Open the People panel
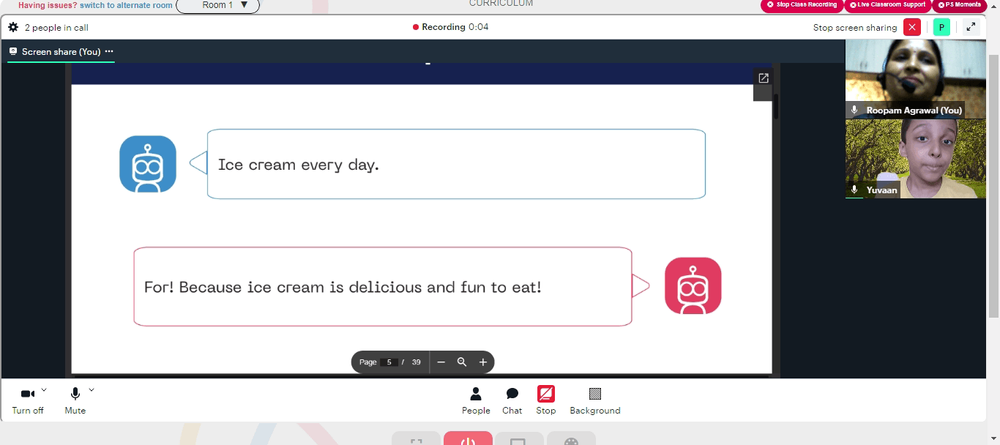The height and width of the screenshot is (445, 1000). (476, 401)
